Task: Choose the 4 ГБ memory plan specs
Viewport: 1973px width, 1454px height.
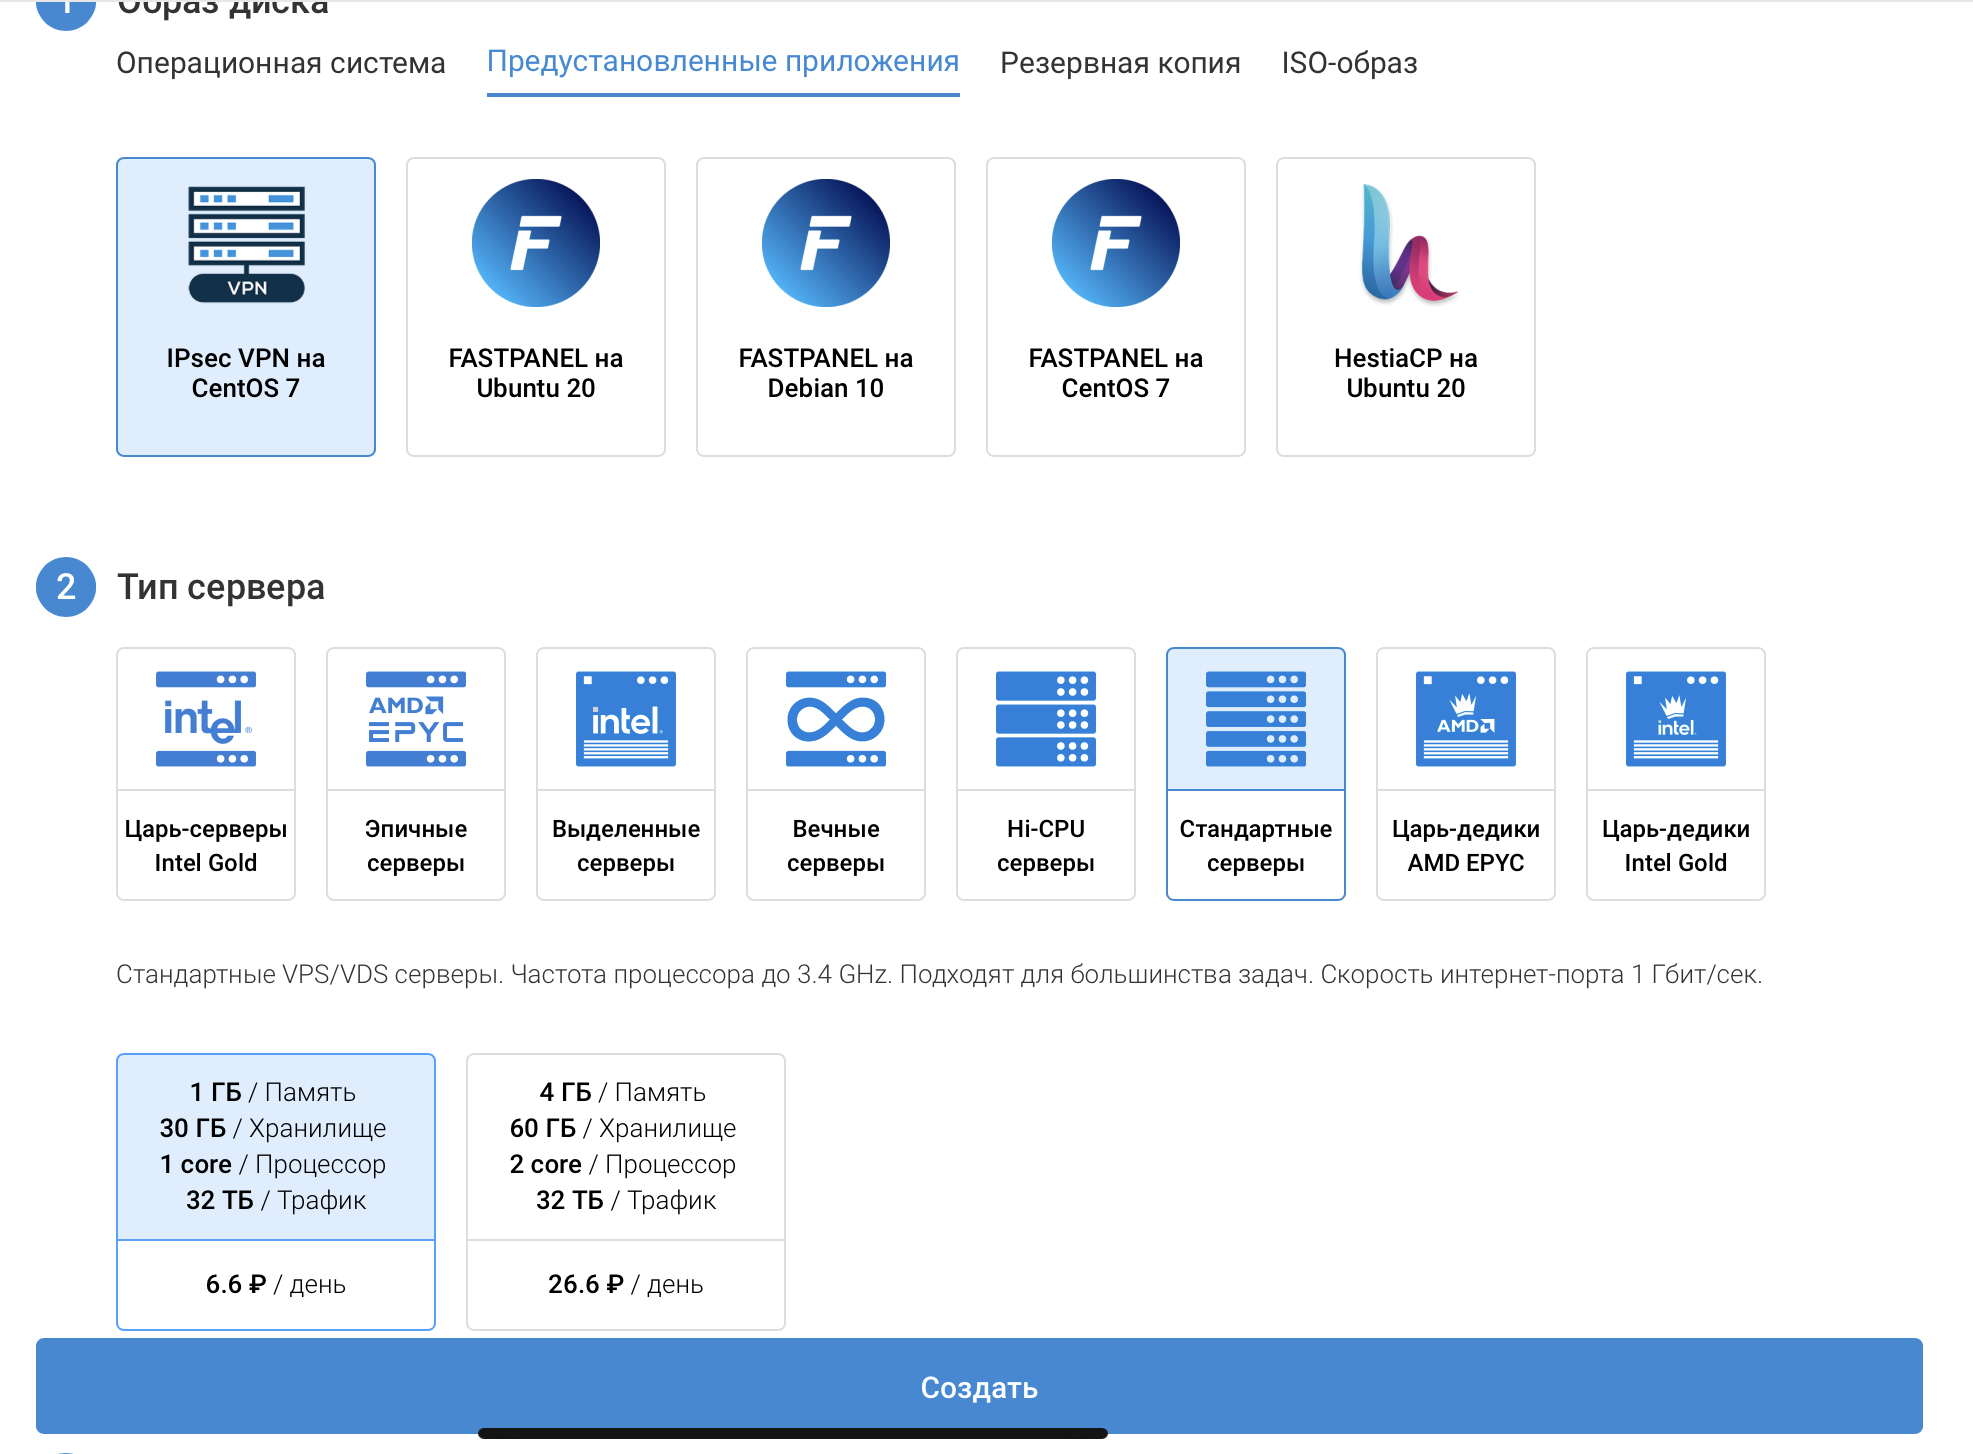Action: pyautogui.click(x=626, y=1146)
